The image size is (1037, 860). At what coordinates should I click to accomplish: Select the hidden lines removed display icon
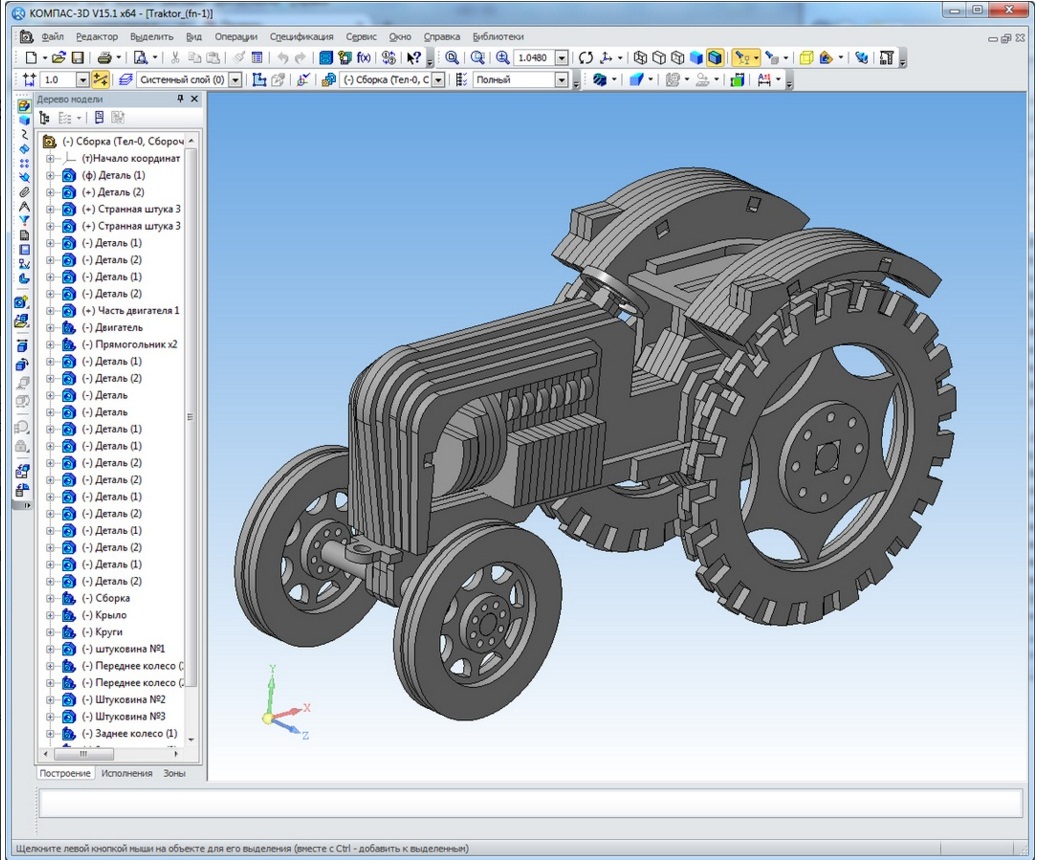[659, 58]
